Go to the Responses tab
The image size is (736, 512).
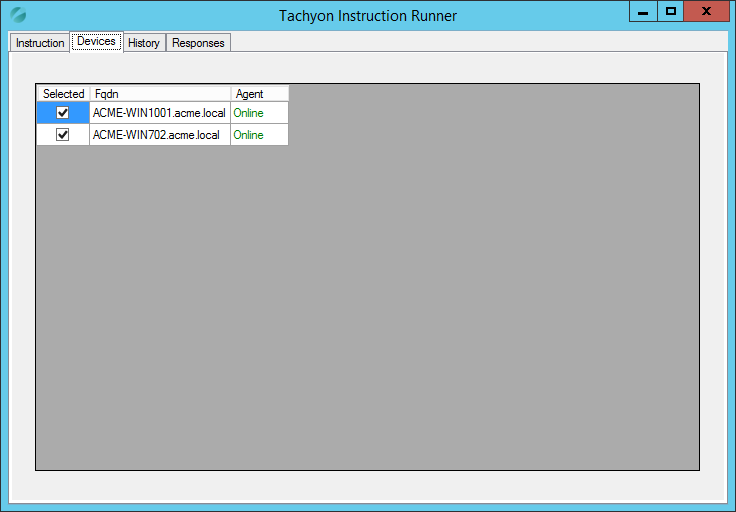pos(198,43)
